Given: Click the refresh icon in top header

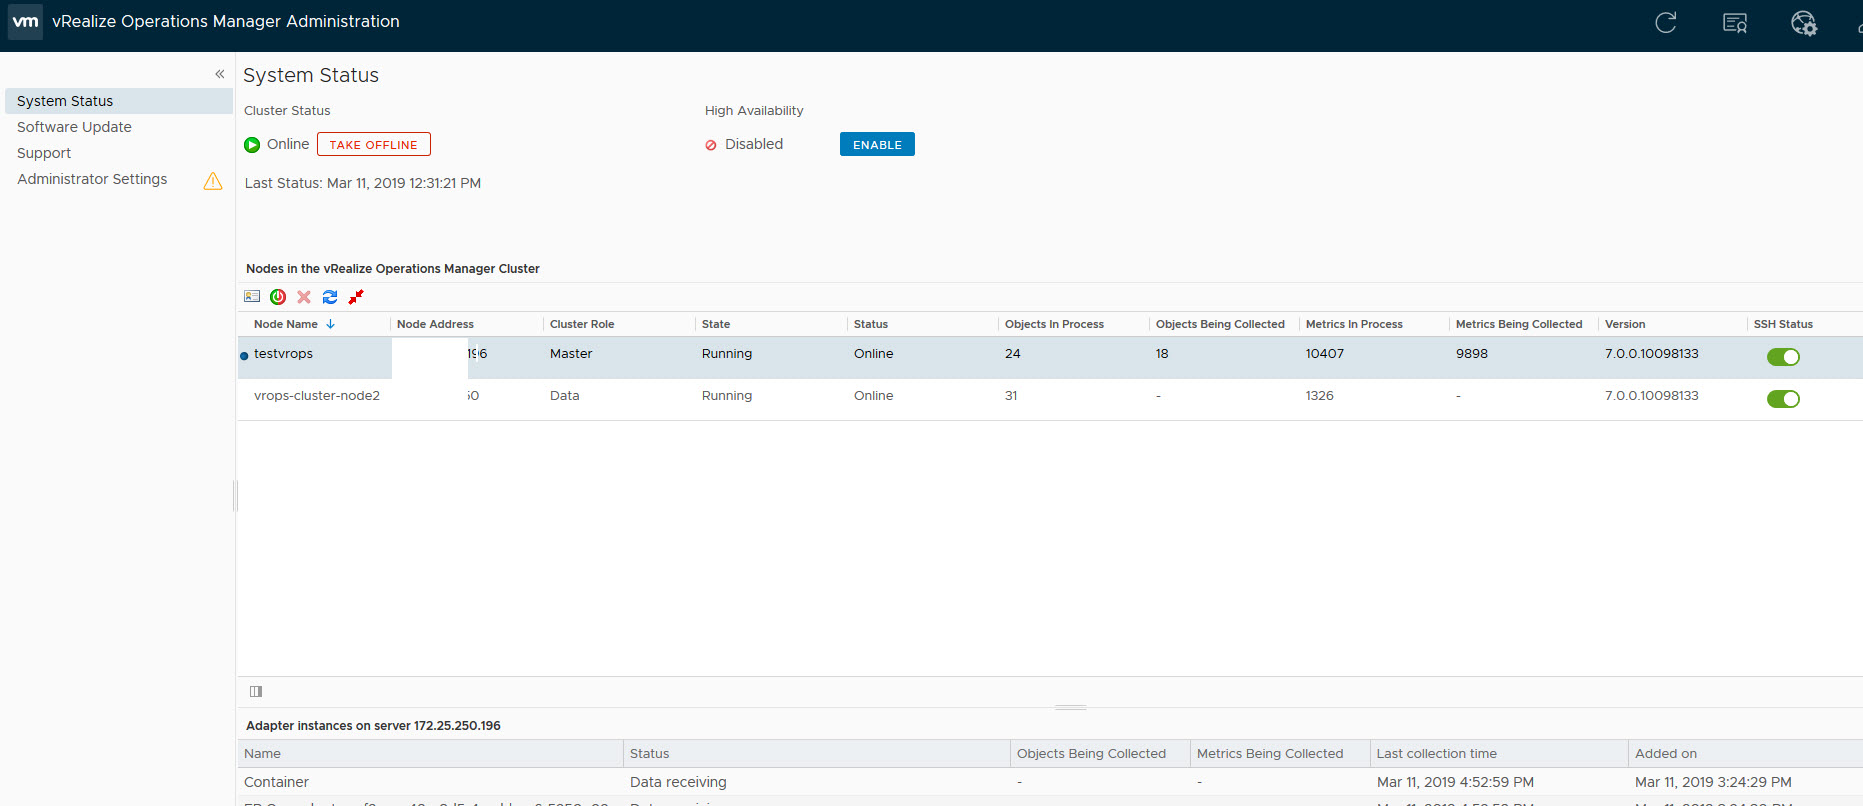Looking at the screenshot, I should tap(1665, 23).
